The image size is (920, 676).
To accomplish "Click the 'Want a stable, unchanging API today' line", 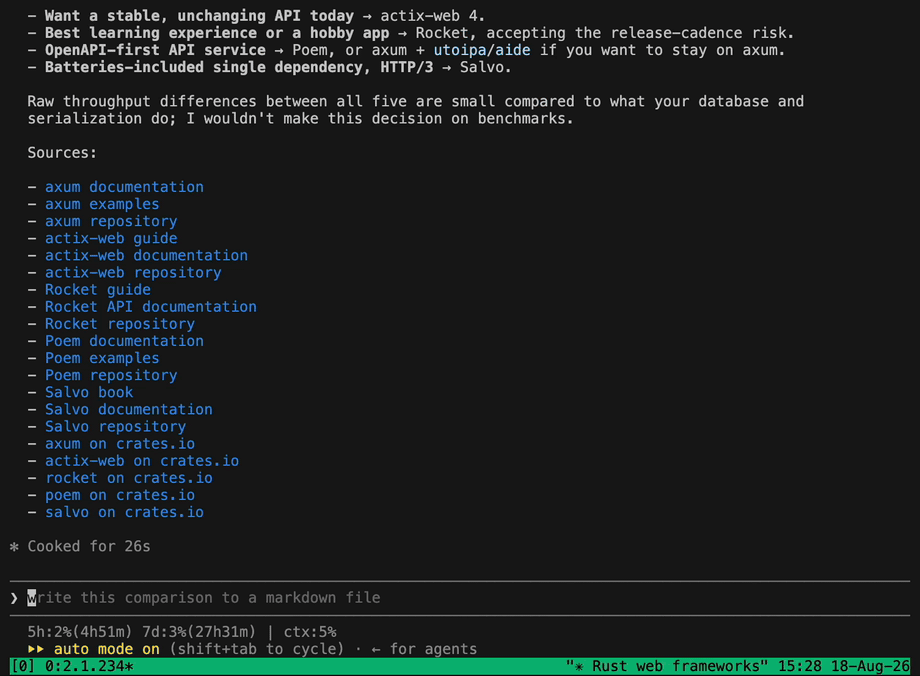I will point(256,16).
